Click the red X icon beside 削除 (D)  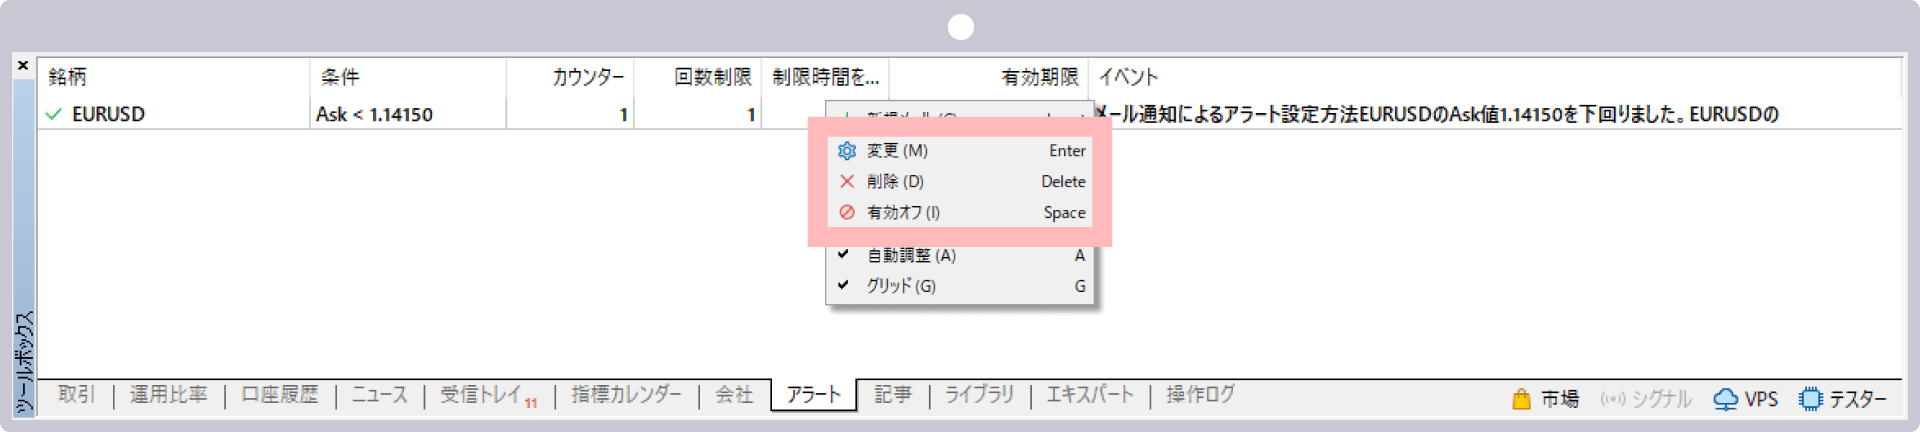coord(847,182)
